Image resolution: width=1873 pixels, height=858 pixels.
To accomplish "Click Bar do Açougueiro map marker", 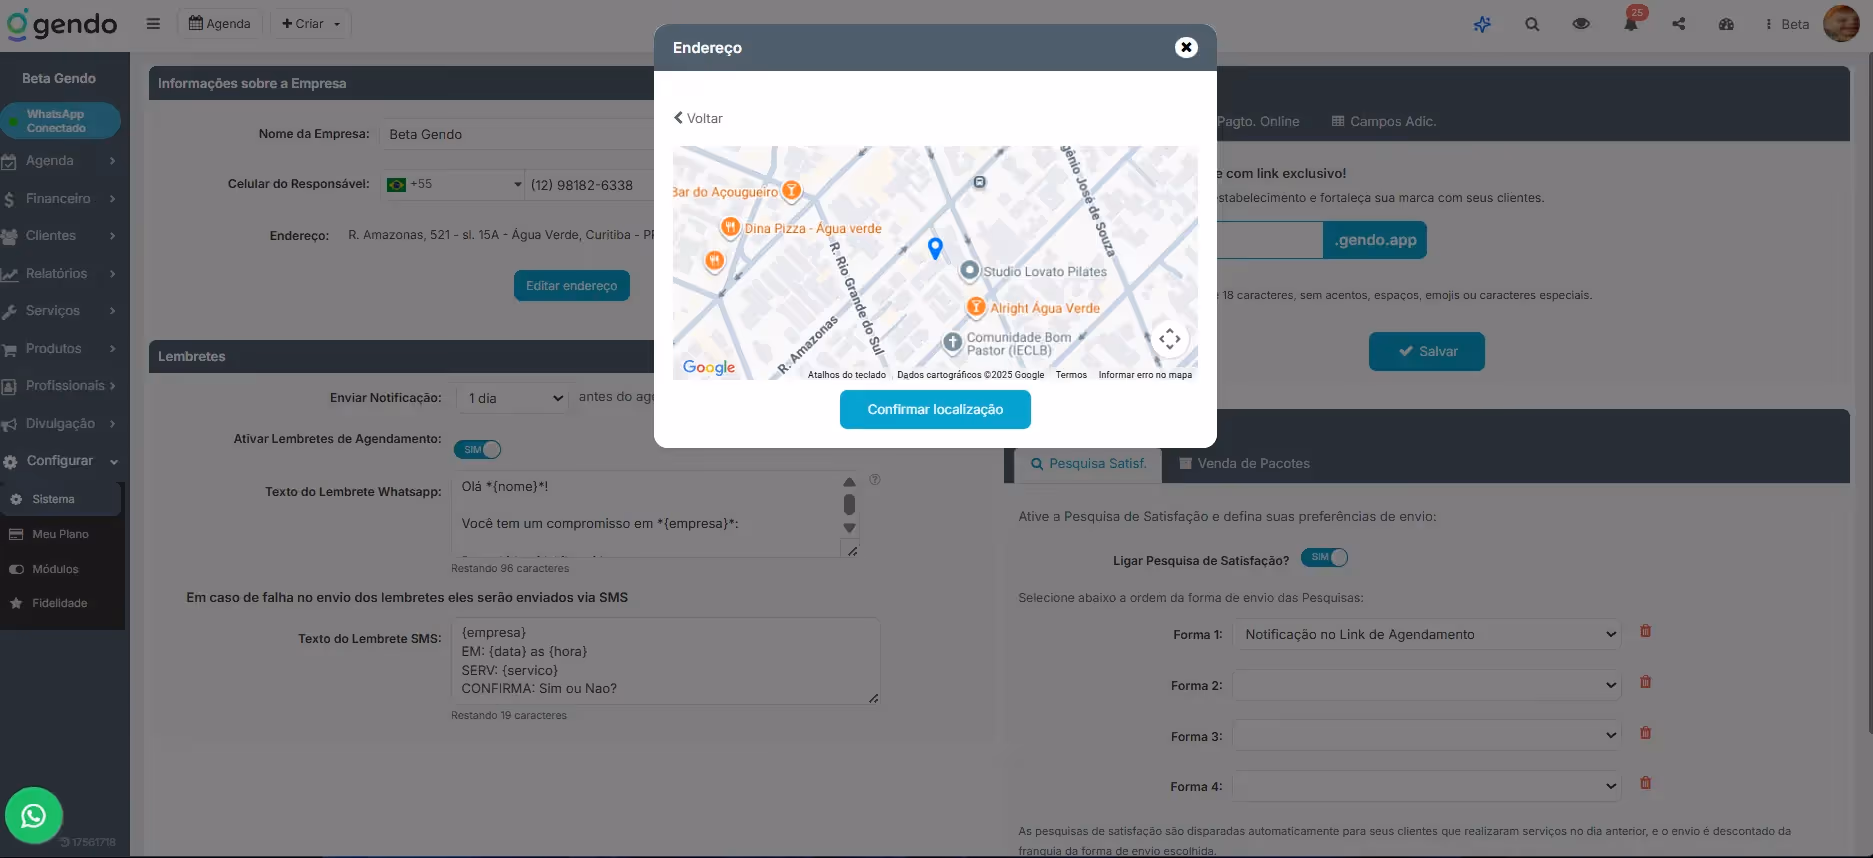I will [x=791, y=190].
